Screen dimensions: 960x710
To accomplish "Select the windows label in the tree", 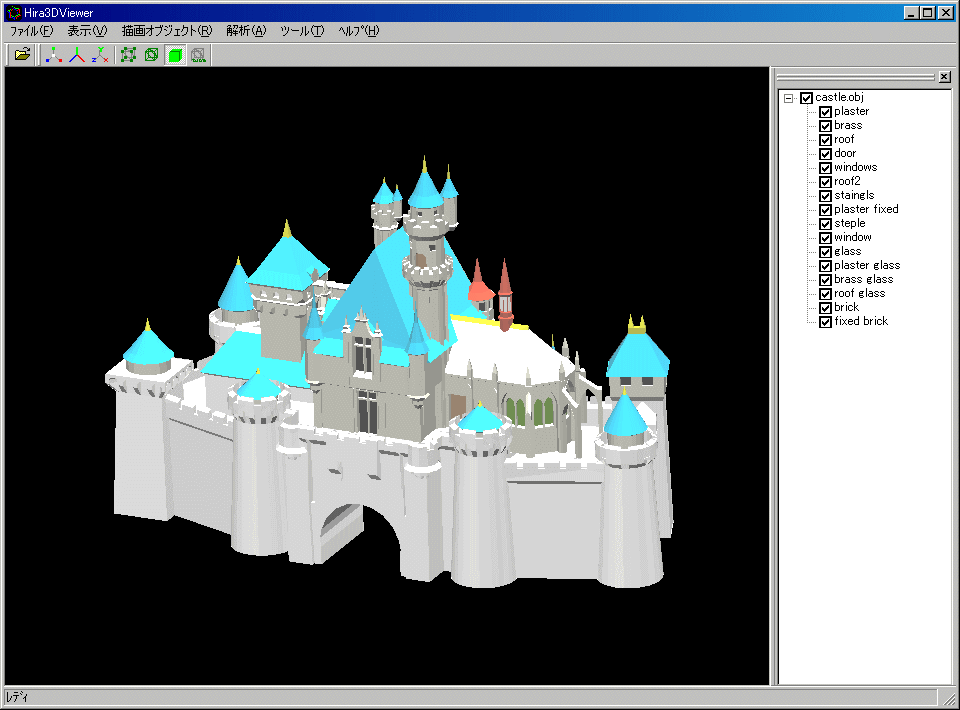I will (x=856, y=167).
